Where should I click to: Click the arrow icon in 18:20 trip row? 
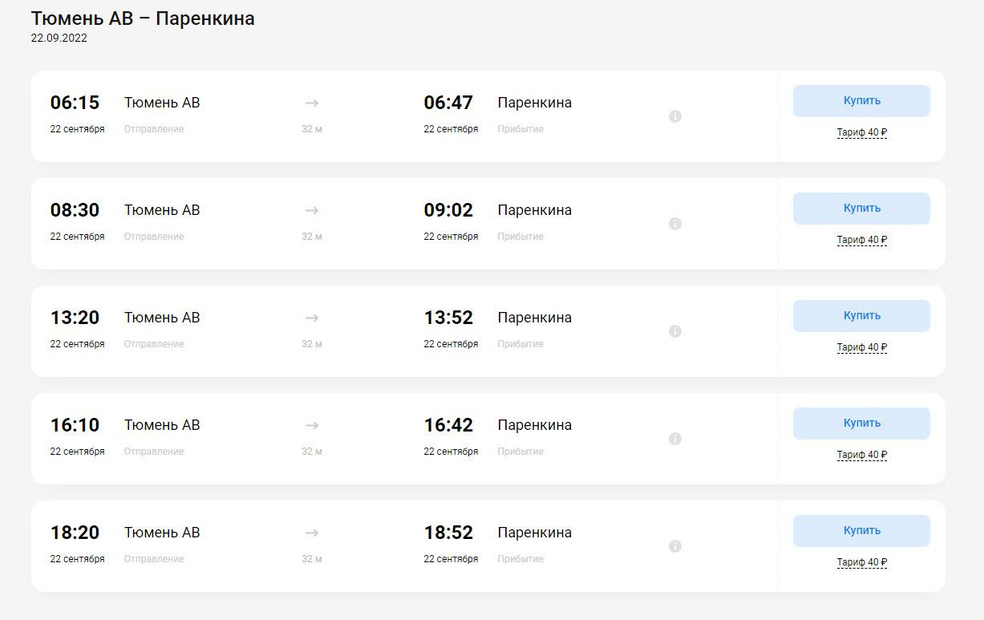click(312, 532)
